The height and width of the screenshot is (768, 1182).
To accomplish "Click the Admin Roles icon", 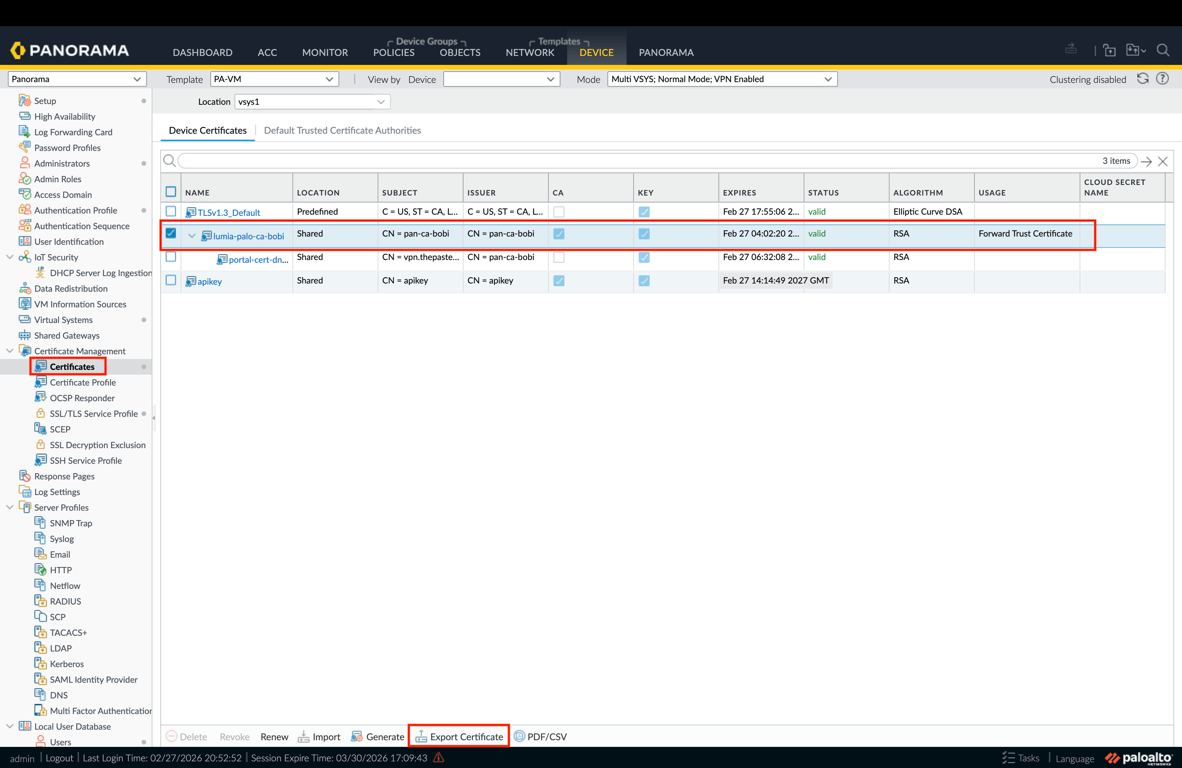I will point(25,179).
